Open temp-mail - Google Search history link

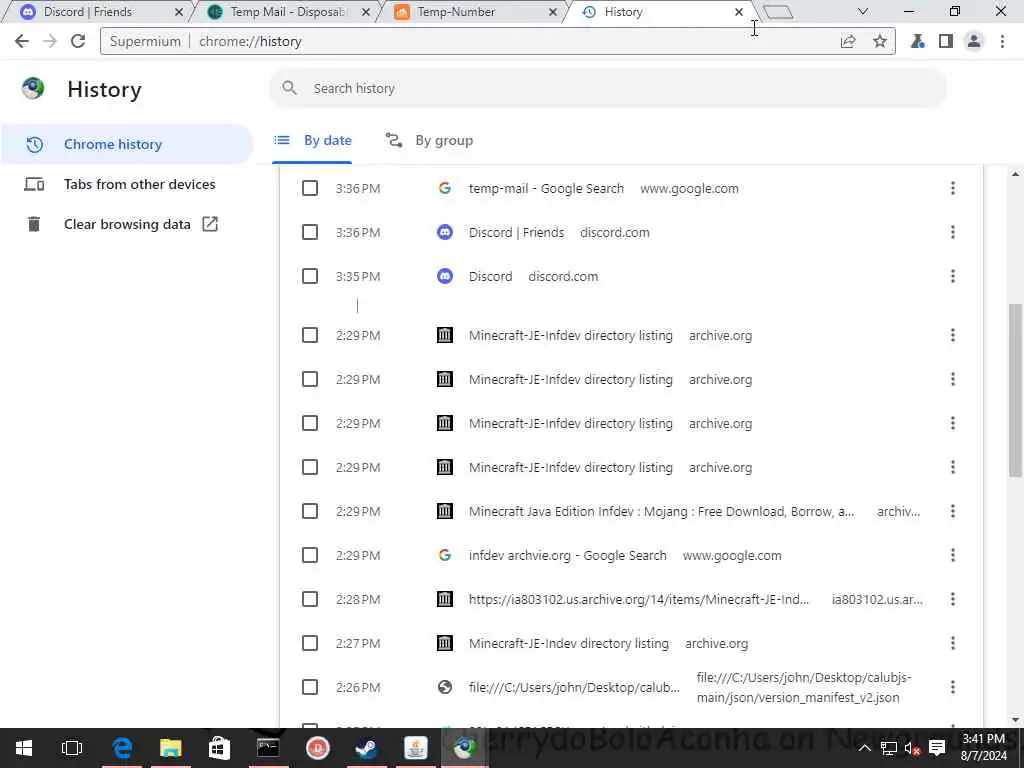tap(546, 188)
